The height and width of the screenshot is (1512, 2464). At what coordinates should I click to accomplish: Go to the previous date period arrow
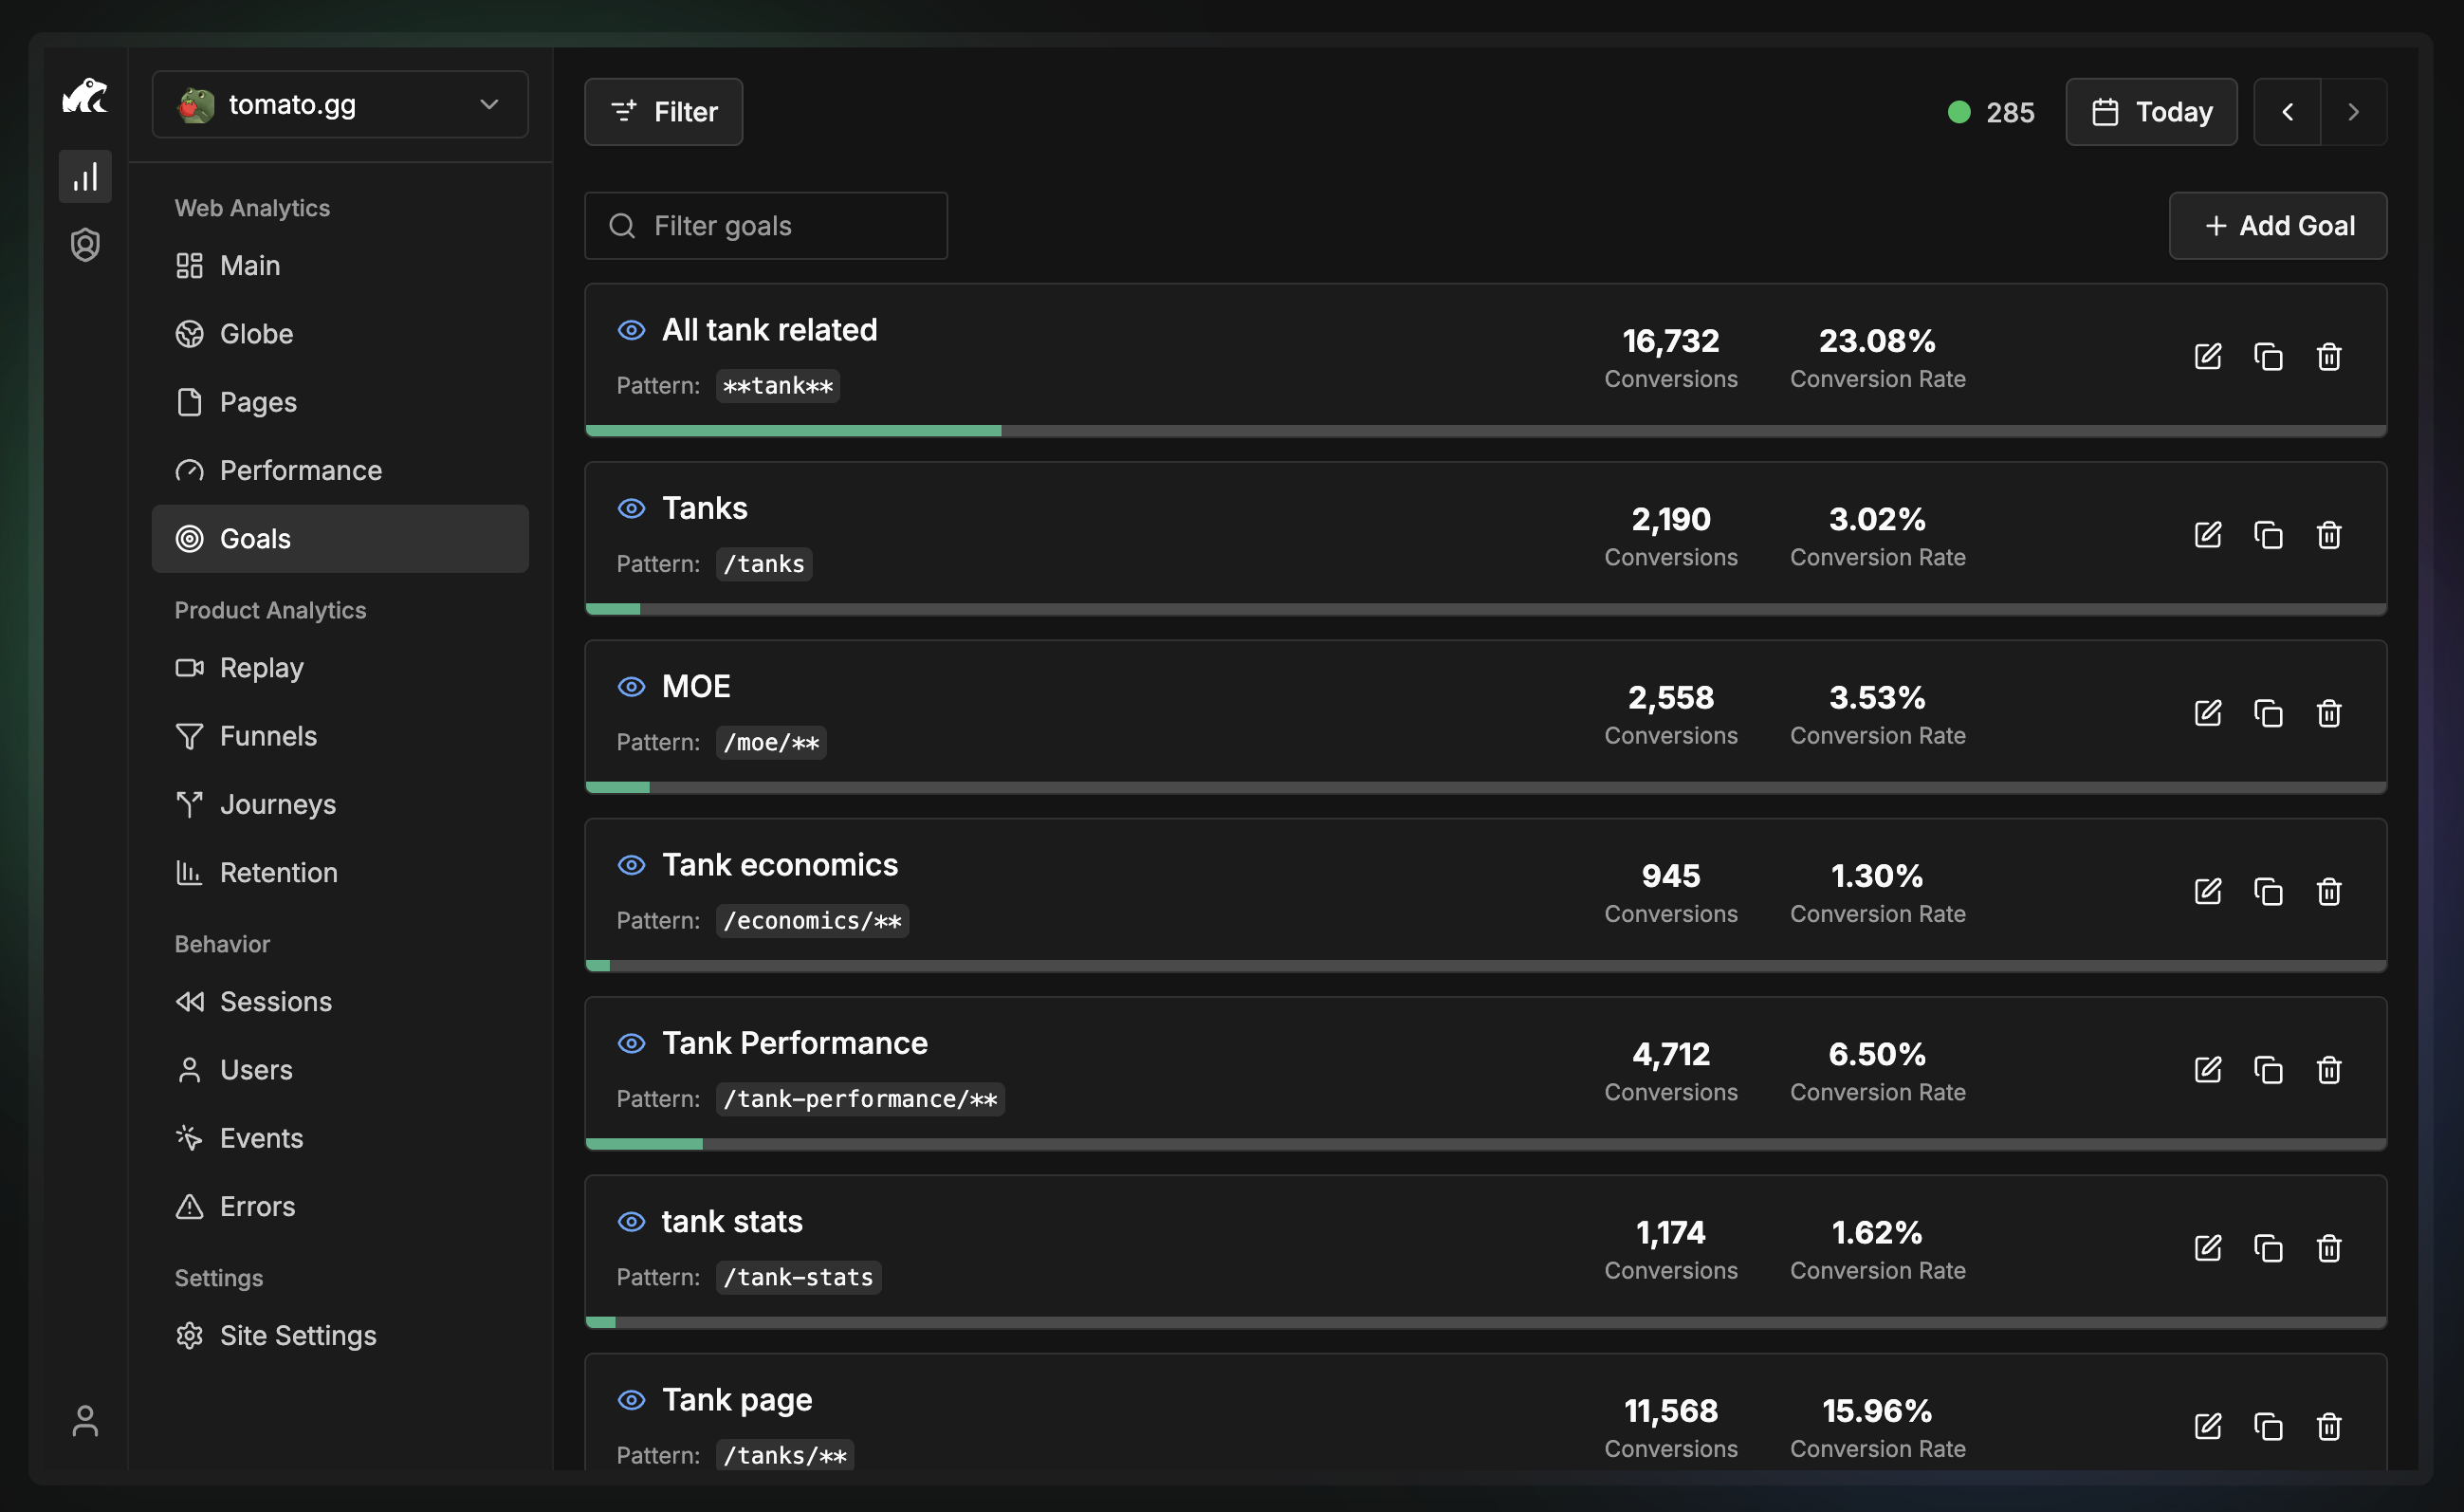pos(2287,112)
